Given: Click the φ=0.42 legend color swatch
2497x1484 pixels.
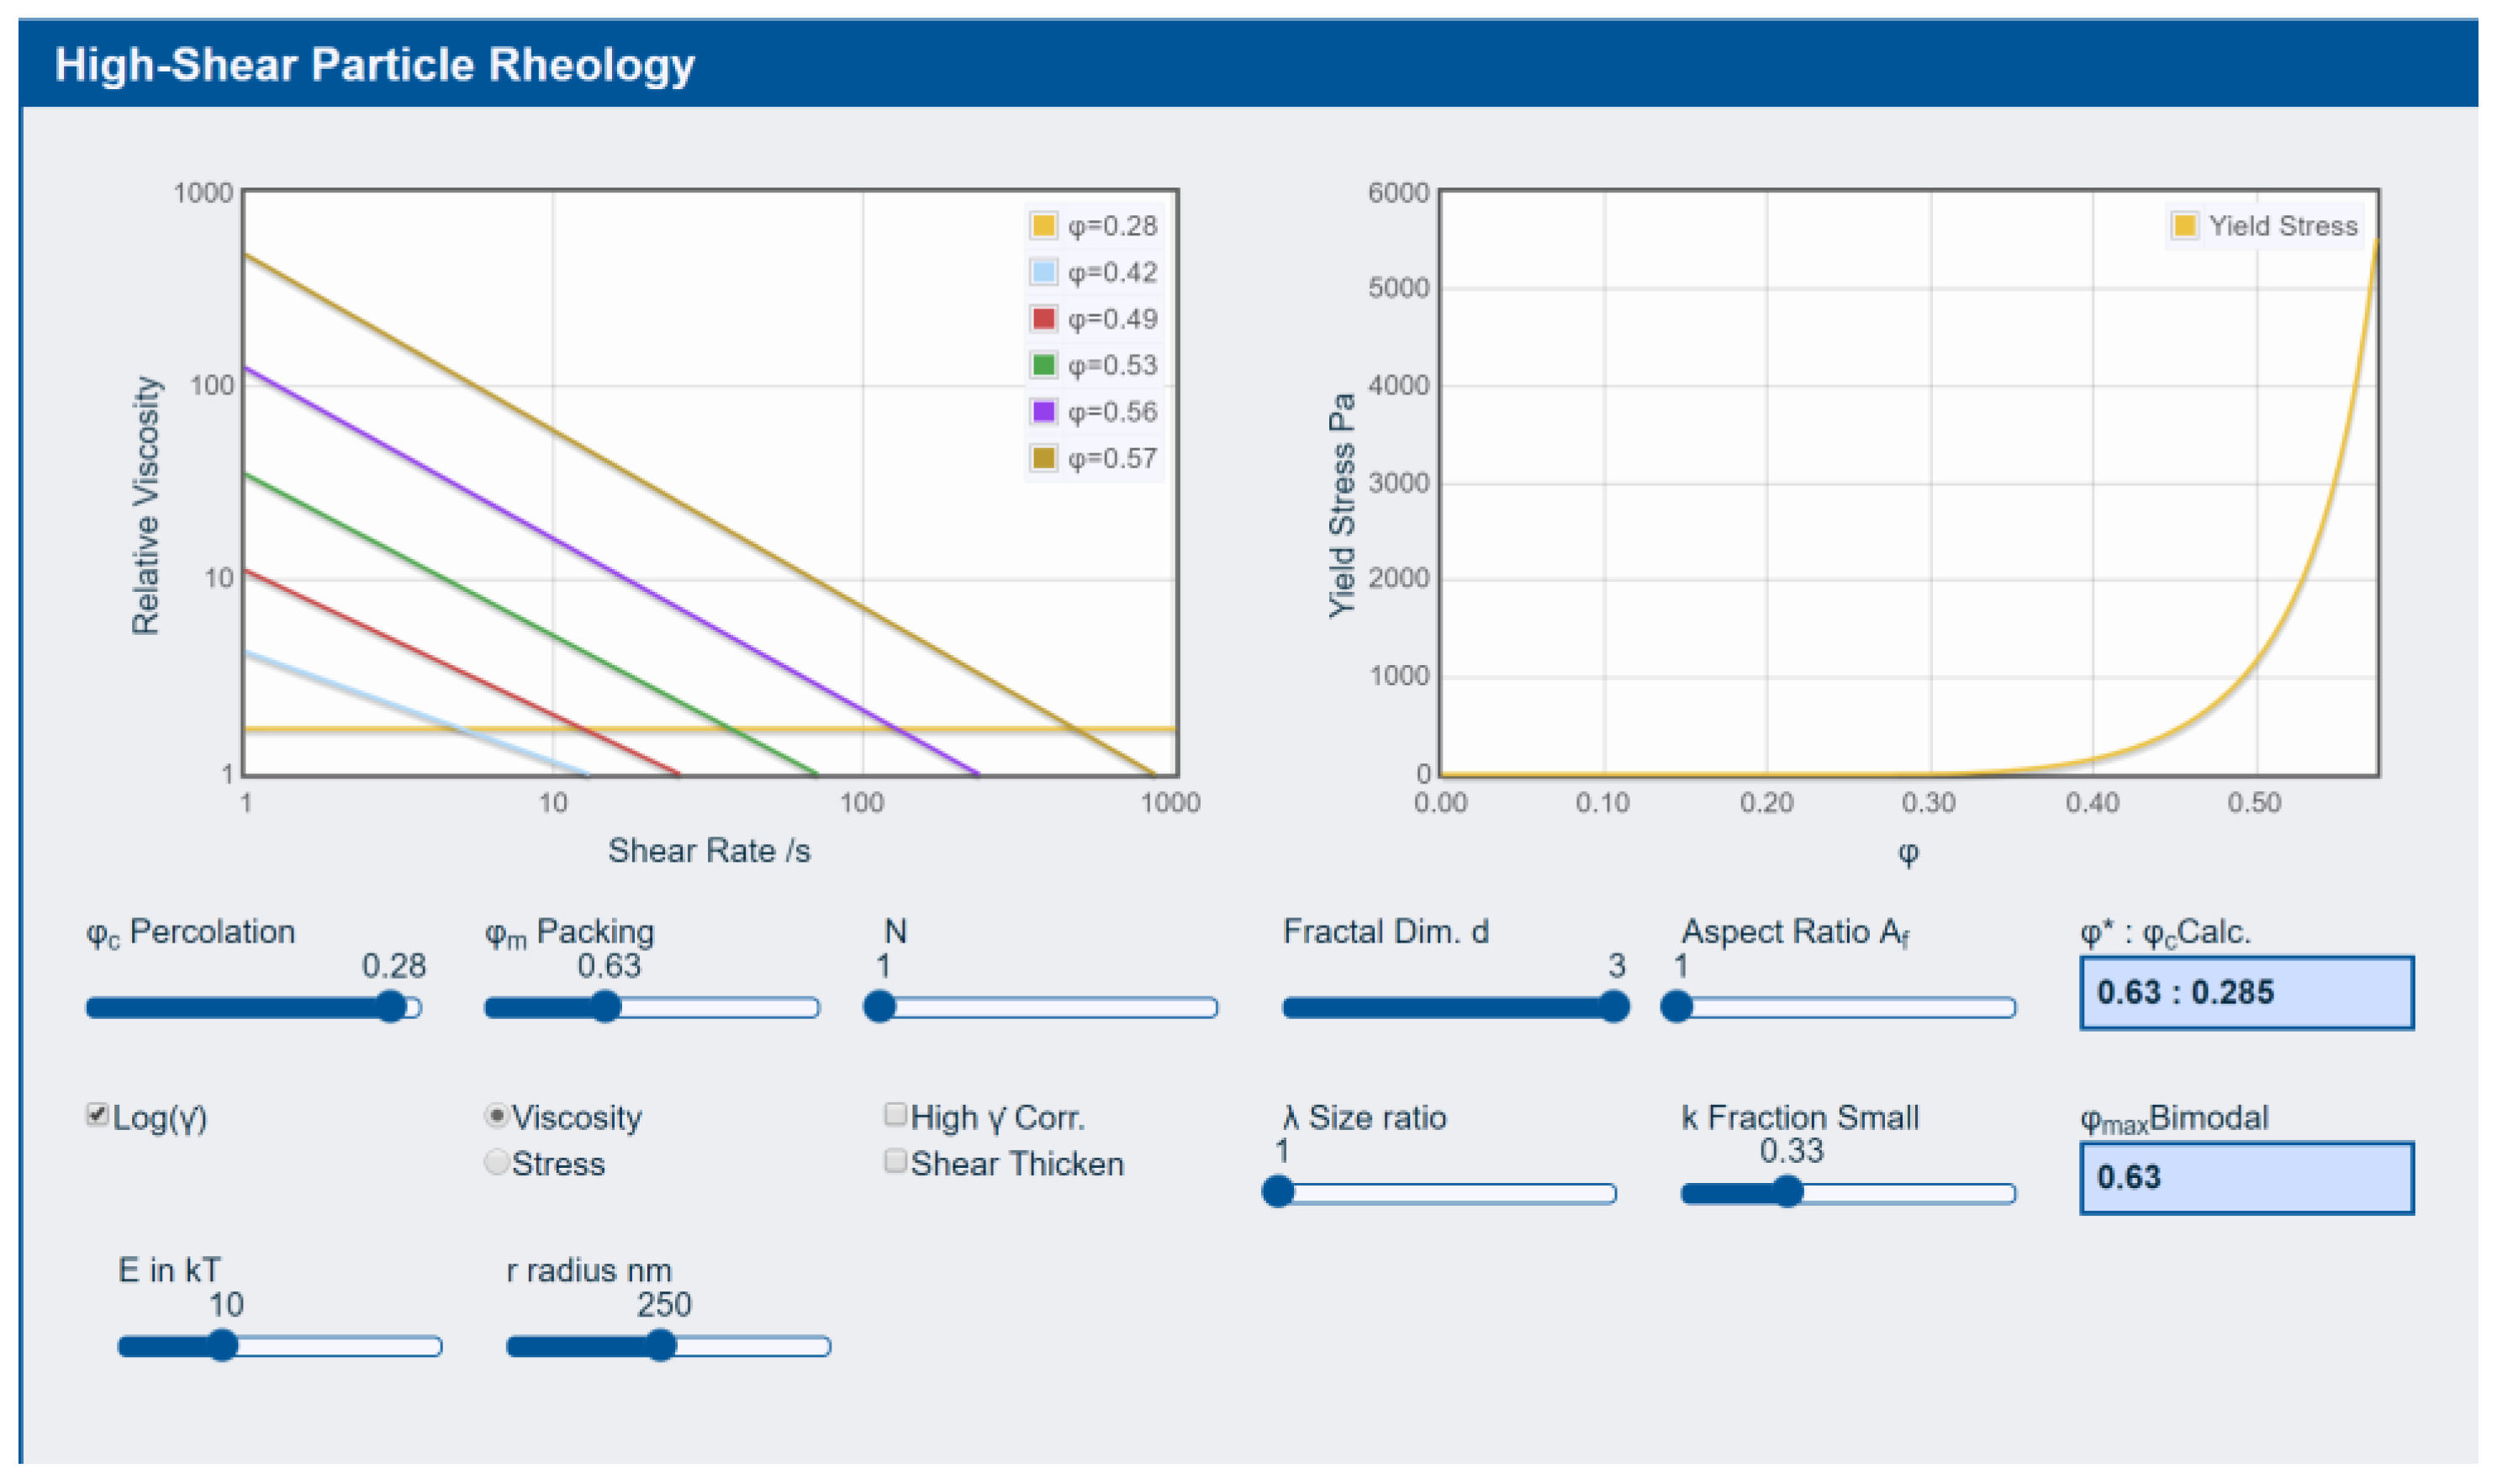Looking at the screenshot, I should pos(1043,272).
